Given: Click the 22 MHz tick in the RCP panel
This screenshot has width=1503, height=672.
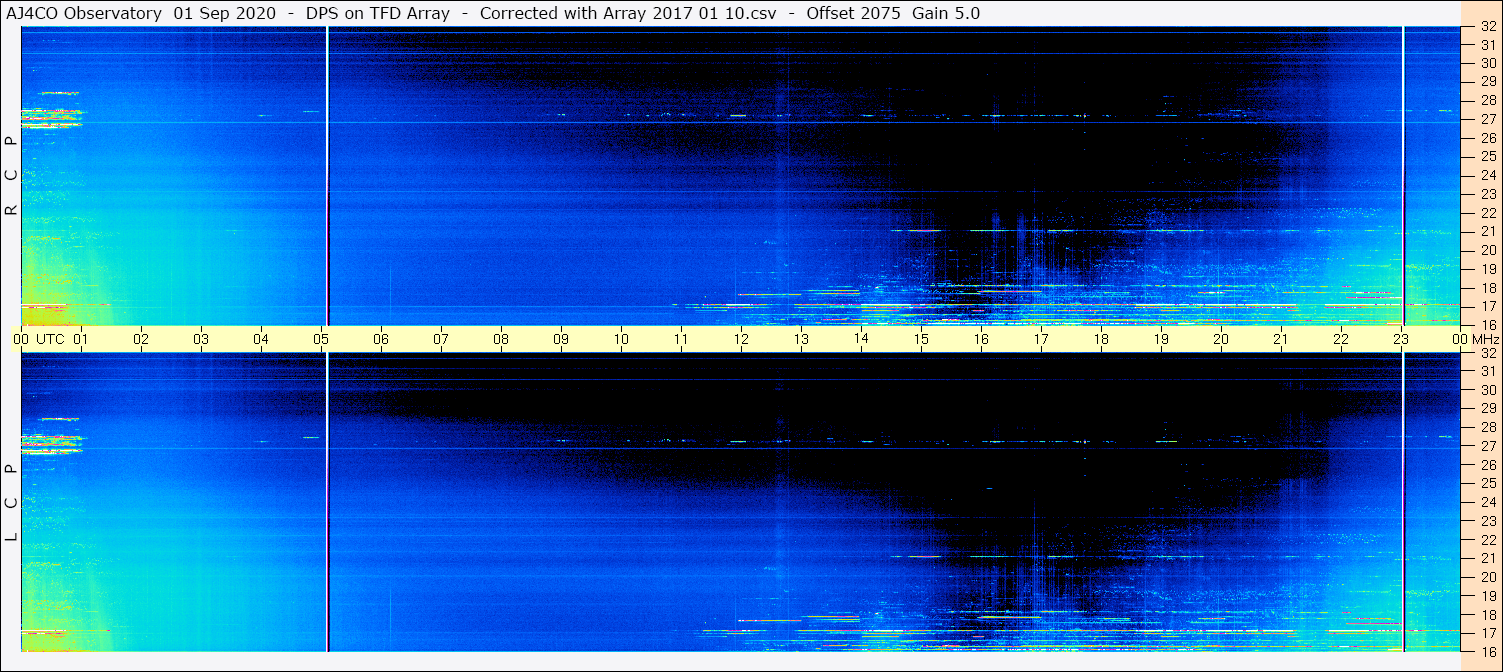Looking at the screenshot, I should click(1487, 213).
